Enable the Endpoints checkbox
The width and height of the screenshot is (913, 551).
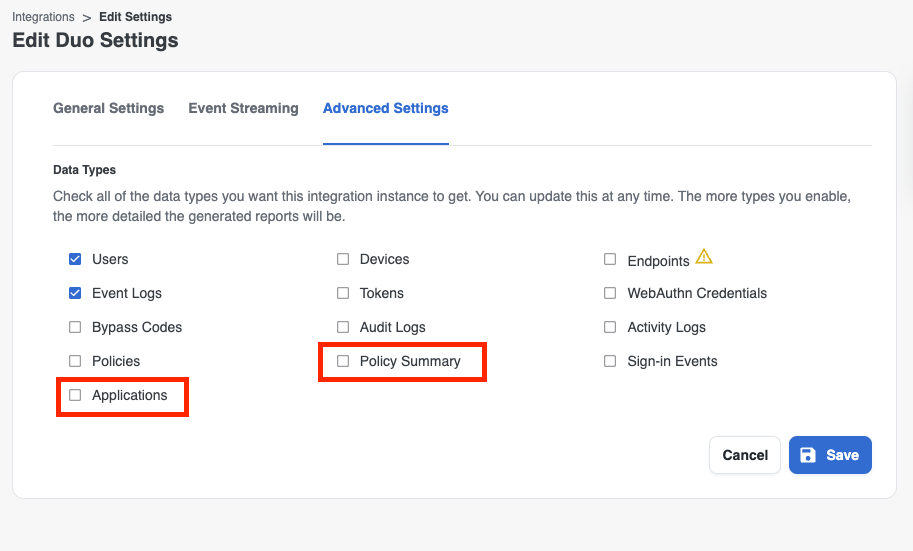(x=610, y=259)
